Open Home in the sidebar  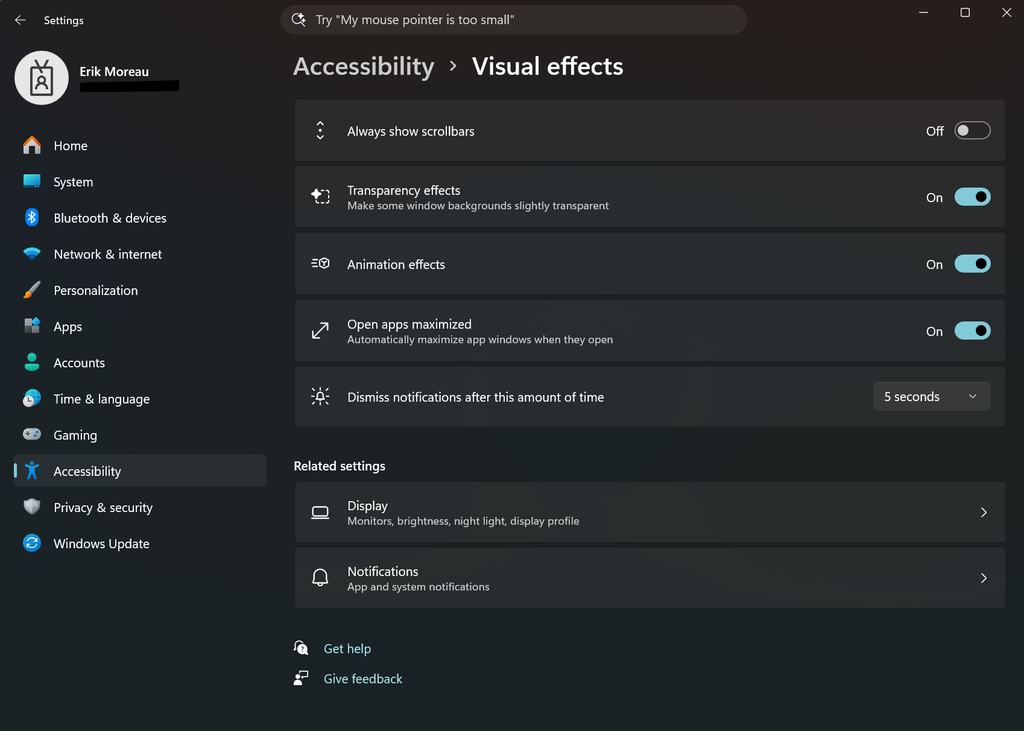pos(140,145)
